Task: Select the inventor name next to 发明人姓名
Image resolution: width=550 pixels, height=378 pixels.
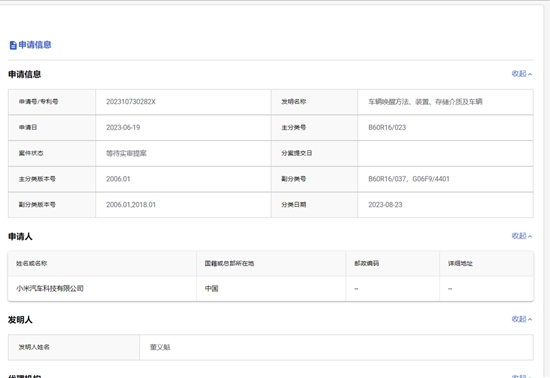Action: 160,347
